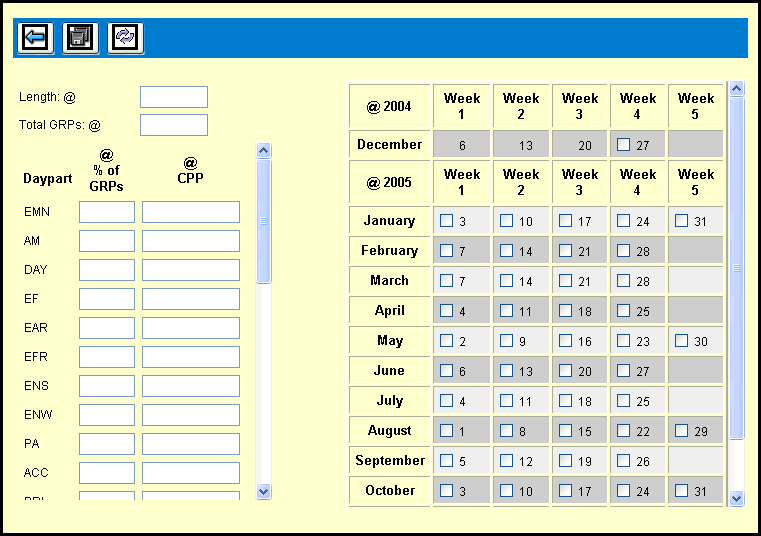Tick the October 31 week checkbox
Image resolution: width=761 pixels, height=536 pixels.
(x=682, y=491)
